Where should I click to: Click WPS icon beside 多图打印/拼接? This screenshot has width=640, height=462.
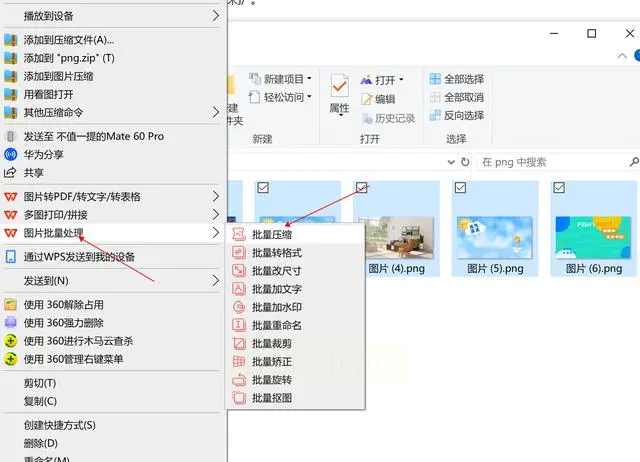point(11,215)
